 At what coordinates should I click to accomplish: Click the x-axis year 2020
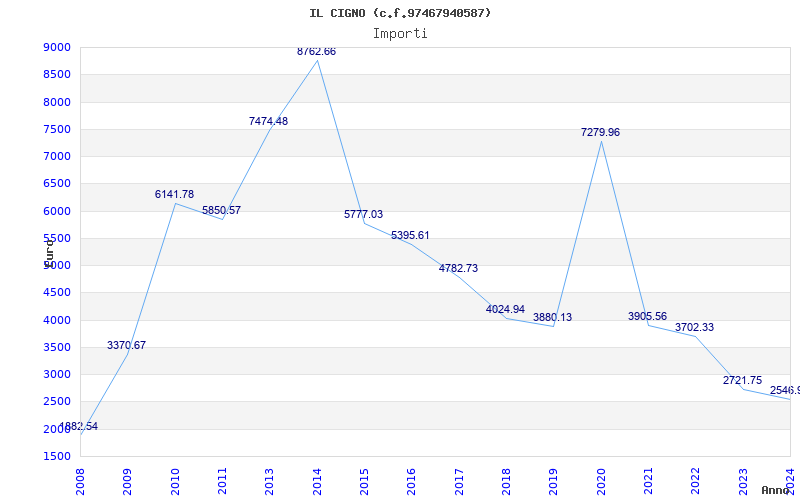[x=601, y=482]
